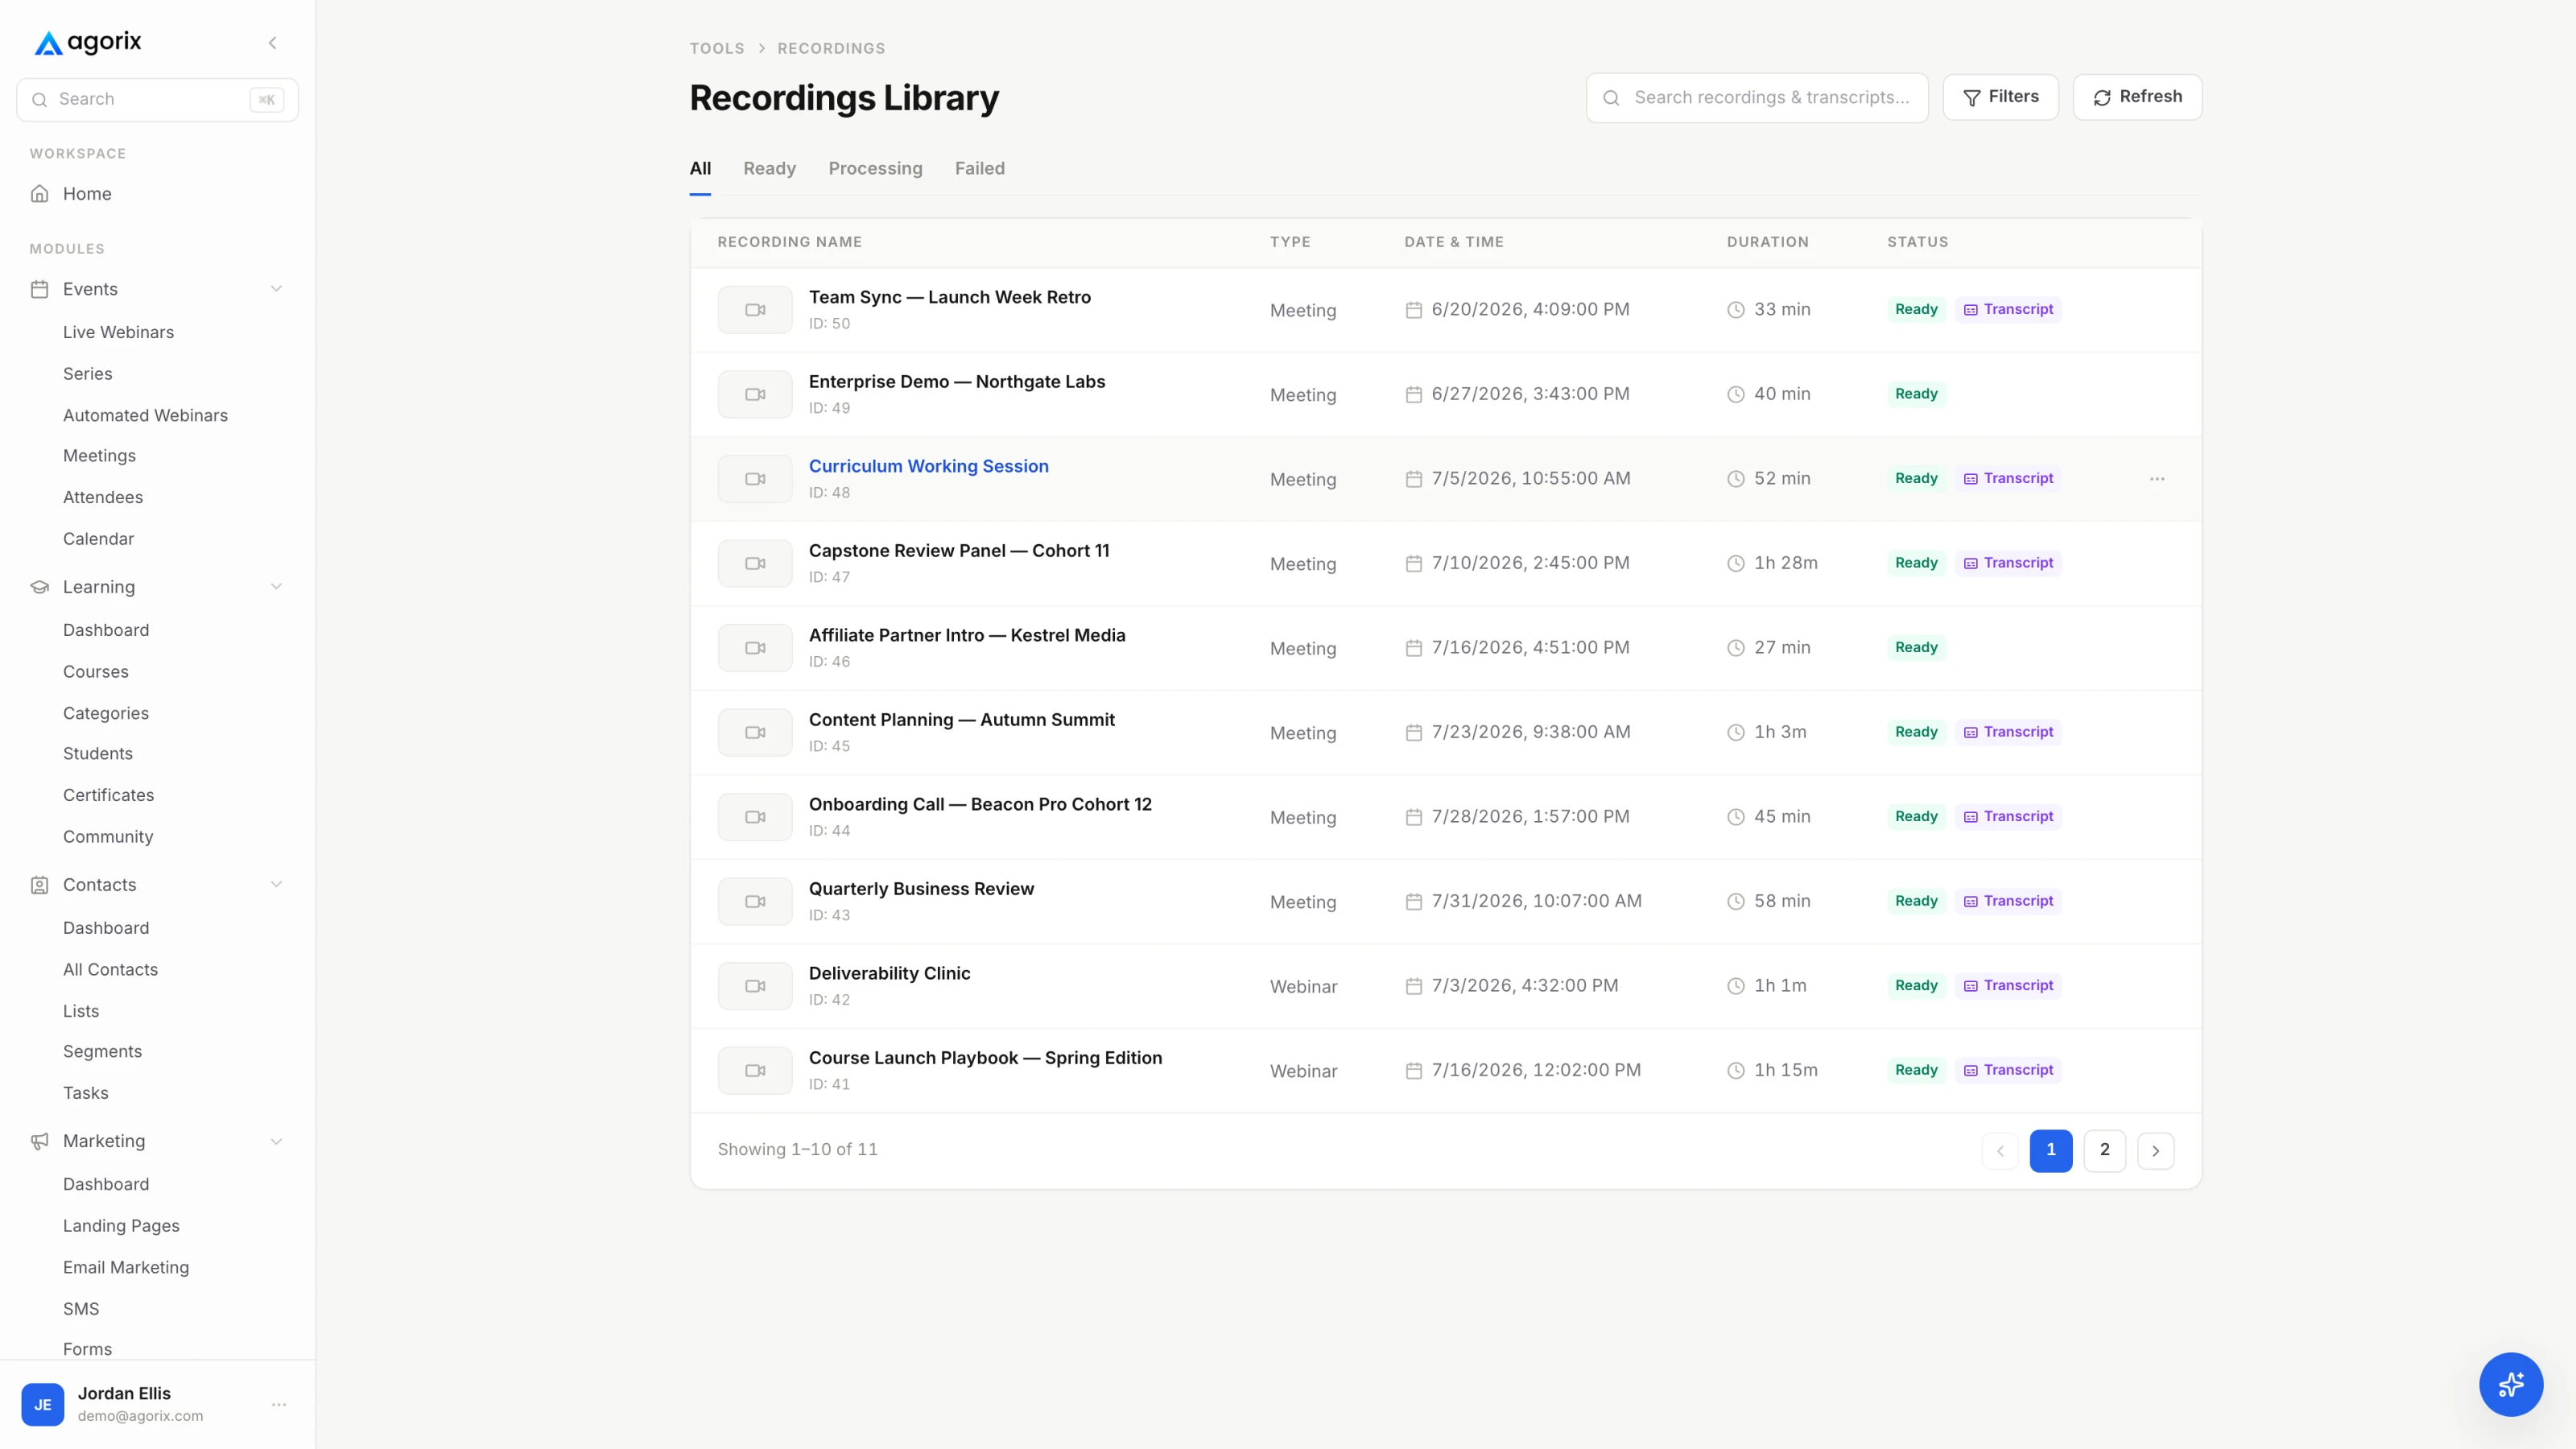Open Segments under Contacts
This screenshot has width=2576, height=1449.
tap(102, 1052)
